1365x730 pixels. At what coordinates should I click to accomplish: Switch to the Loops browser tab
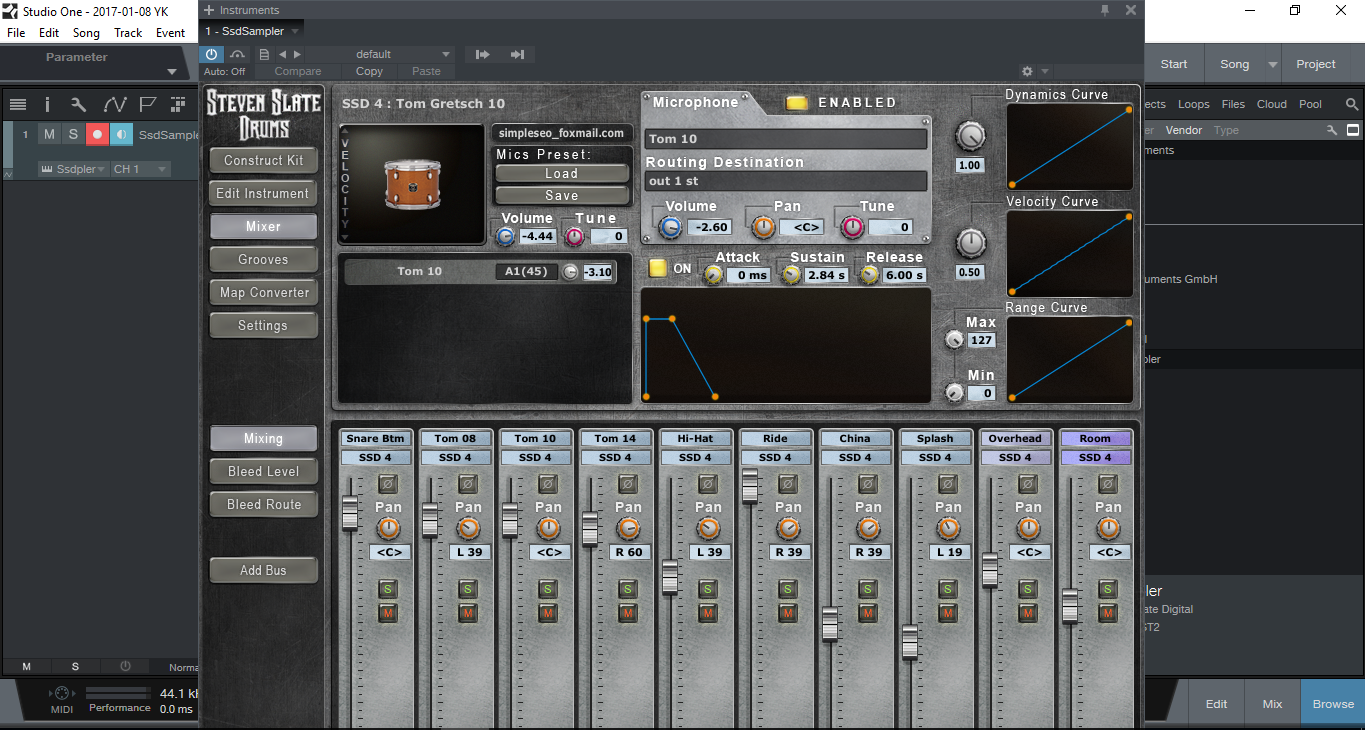tap(1193, 104)
